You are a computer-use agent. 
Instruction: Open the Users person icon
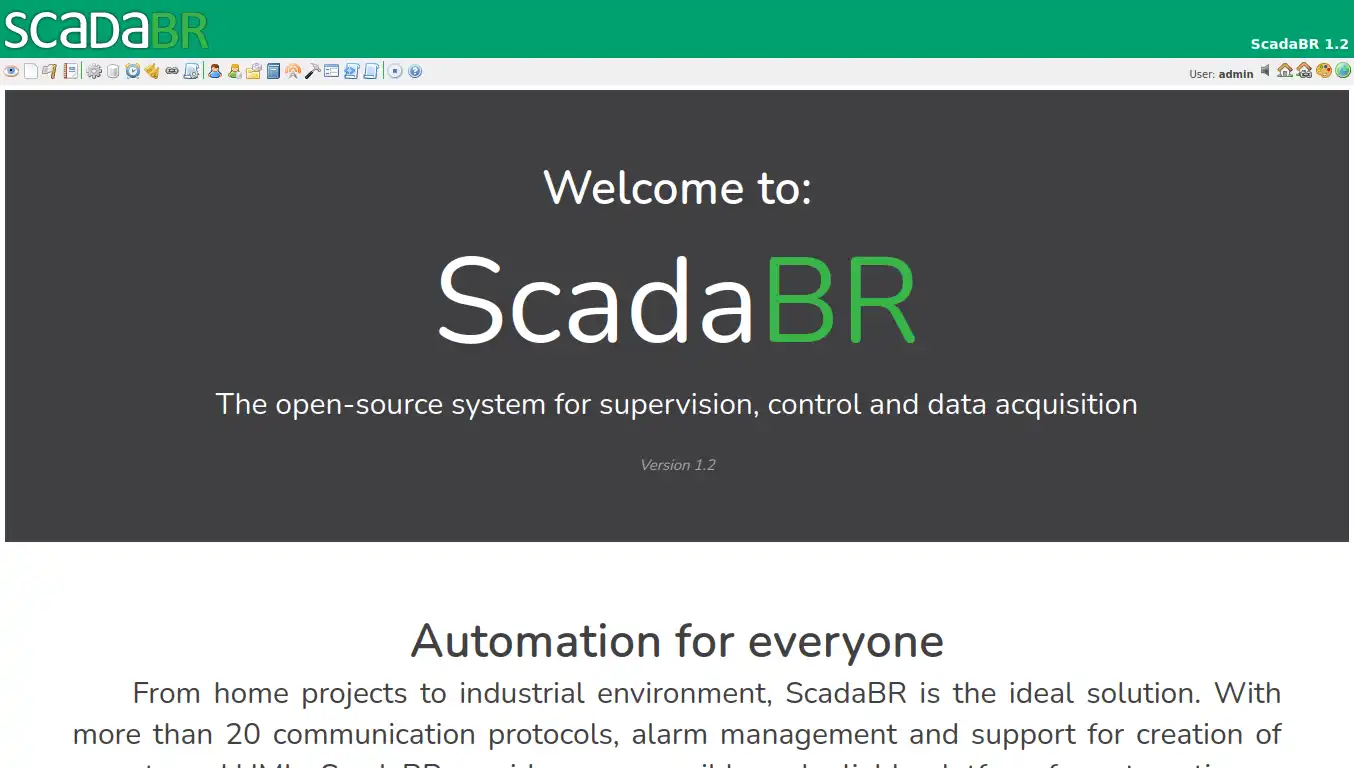point(215,71)
